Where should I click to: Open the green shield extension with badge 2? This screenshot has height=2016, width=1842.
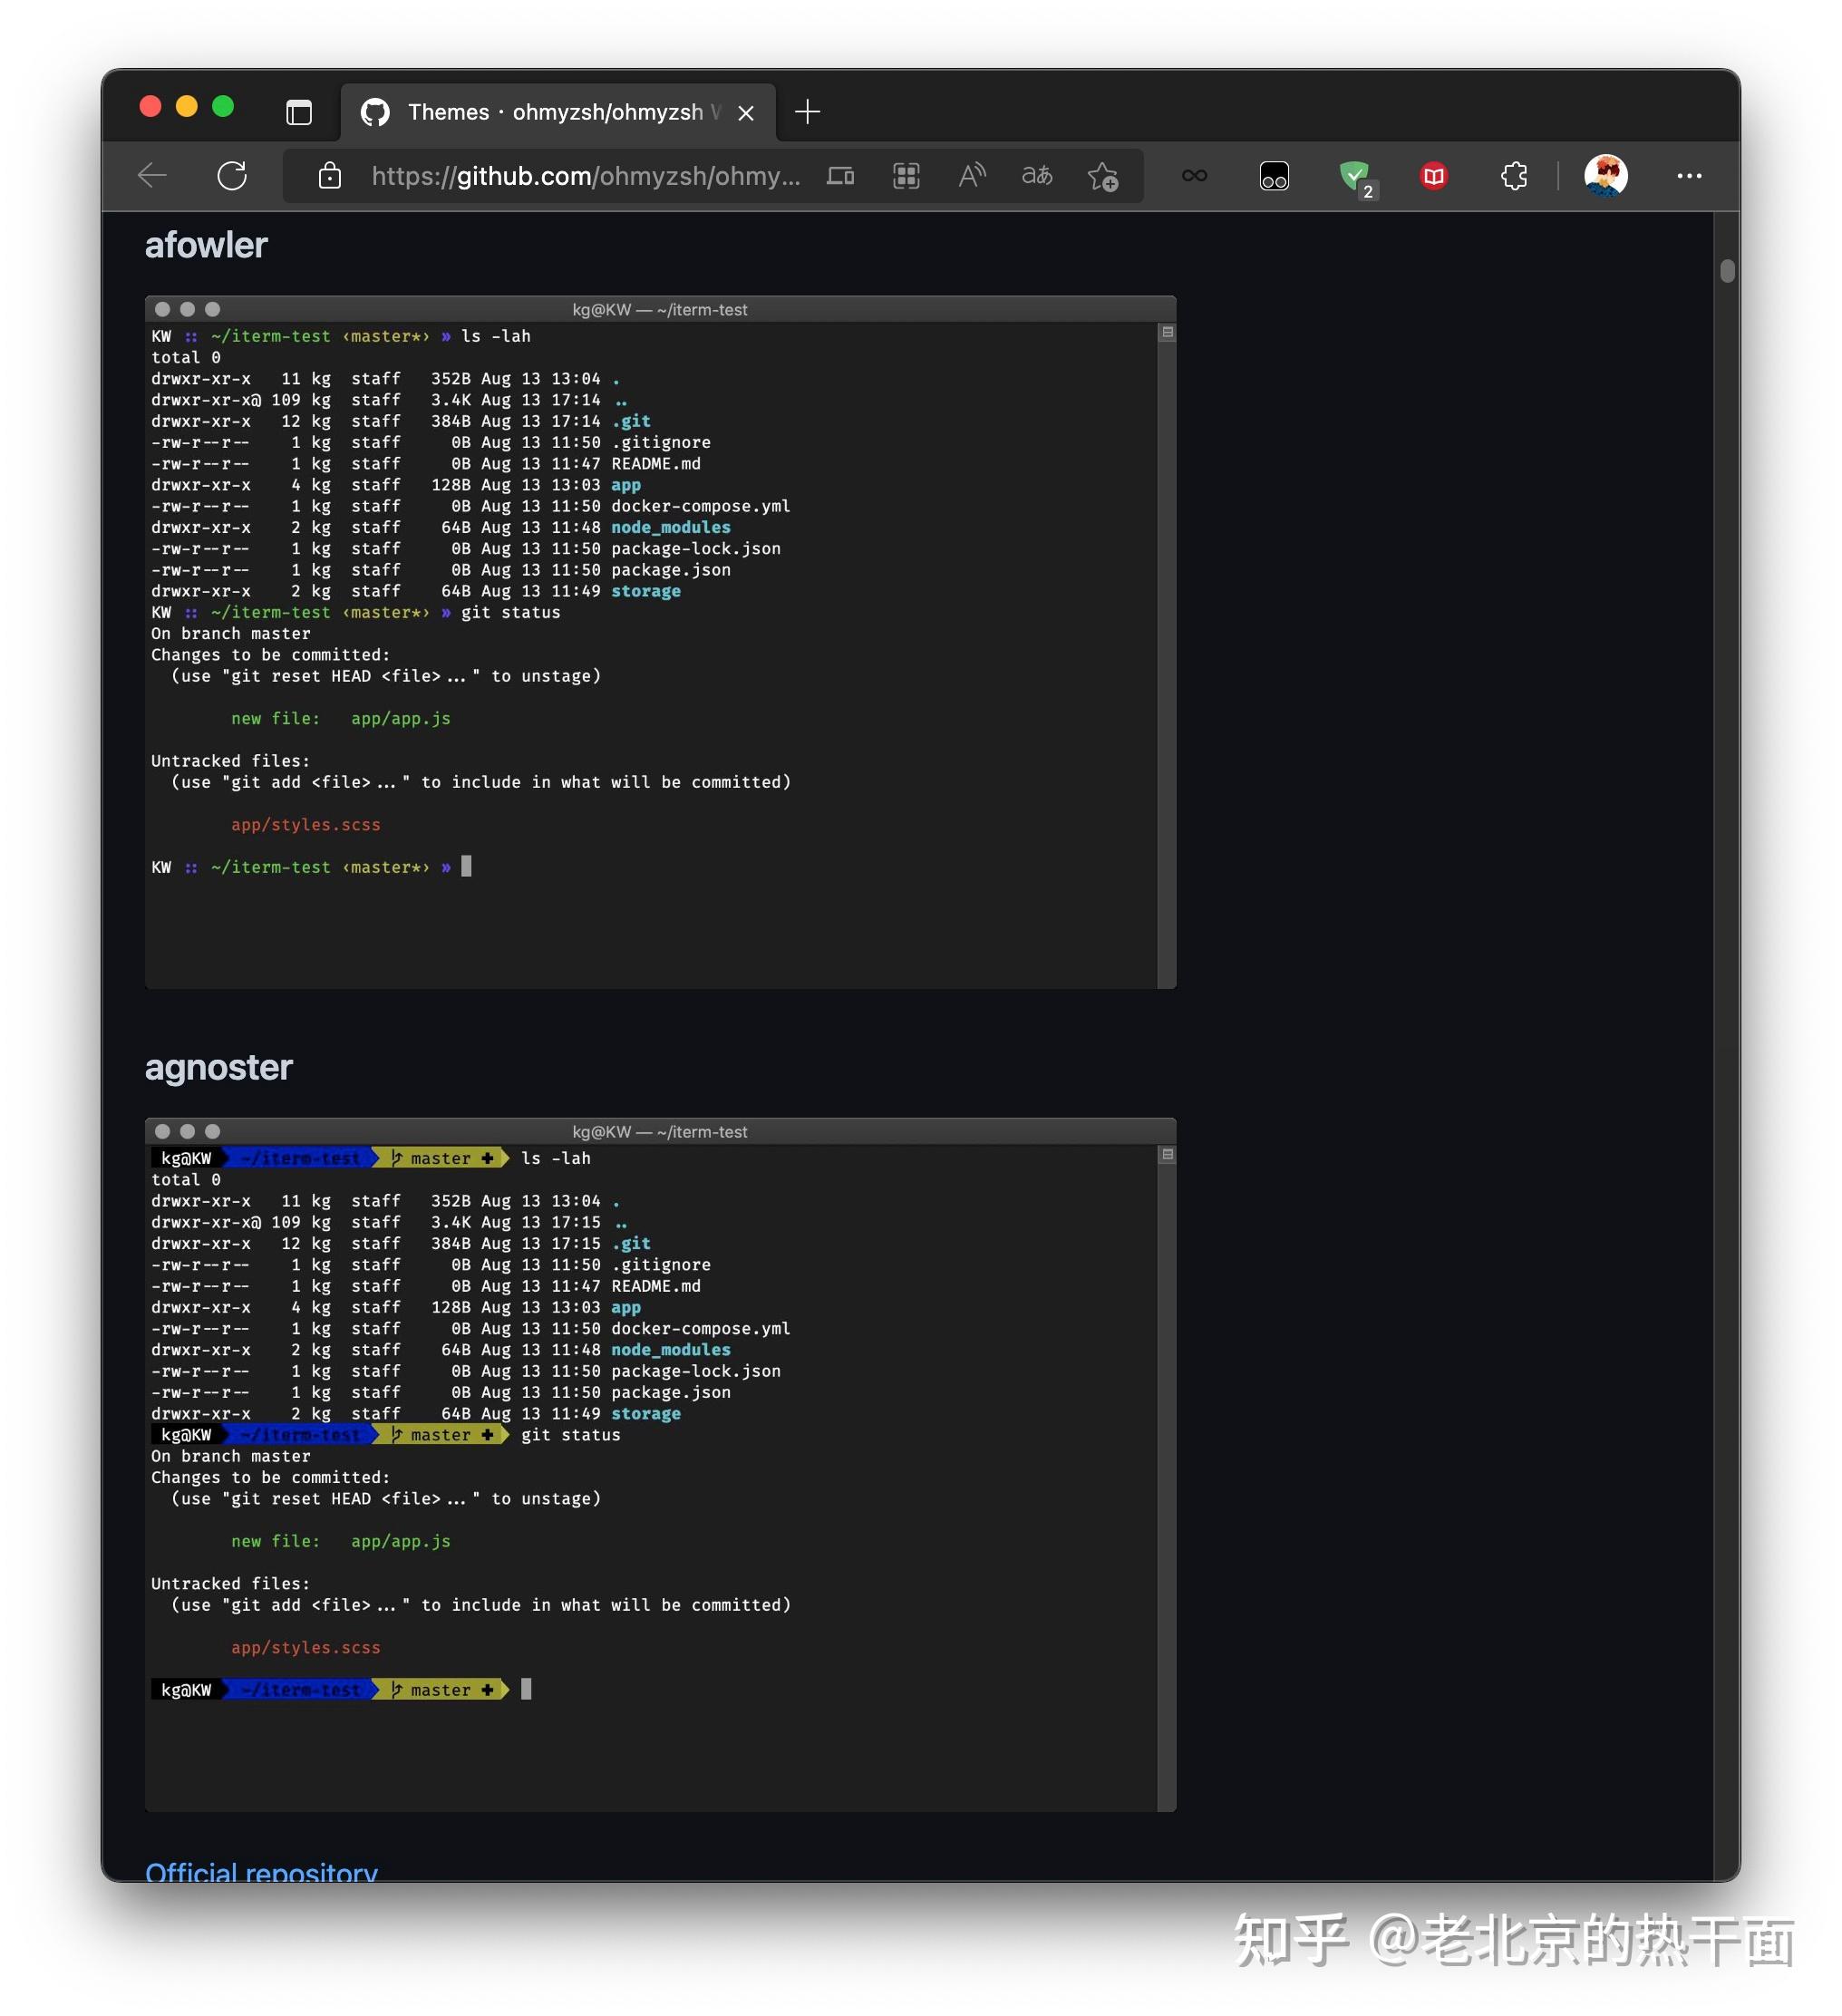(1355, 176)
